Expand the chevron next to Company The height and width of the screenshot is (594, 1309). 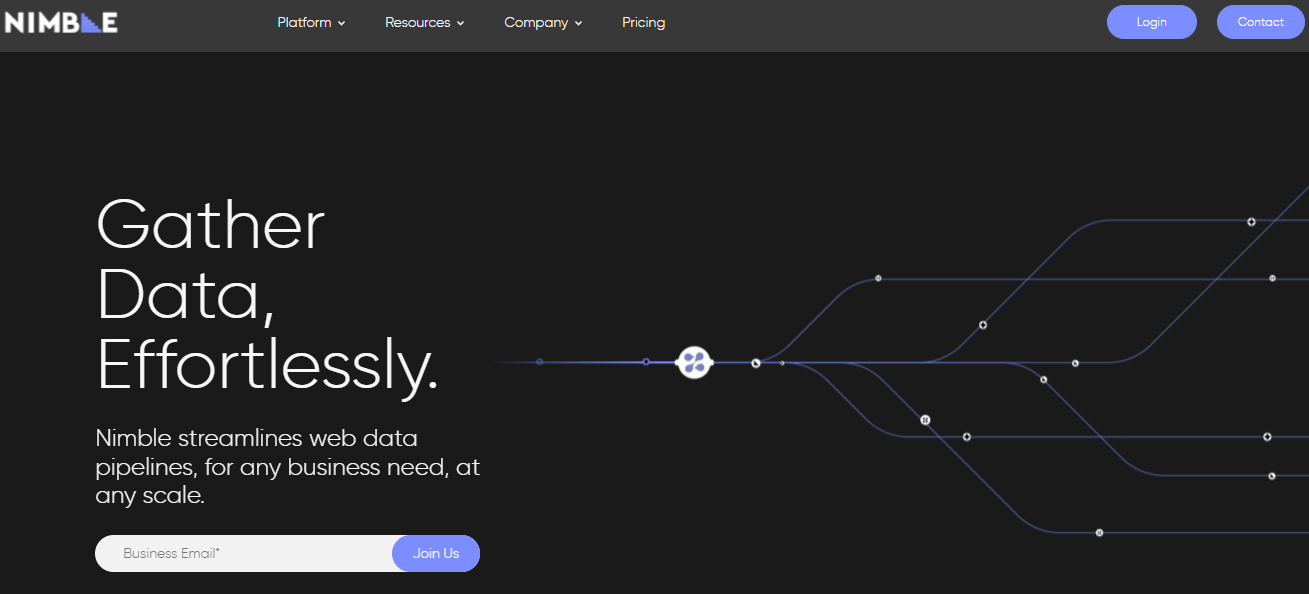coord(579,23)
